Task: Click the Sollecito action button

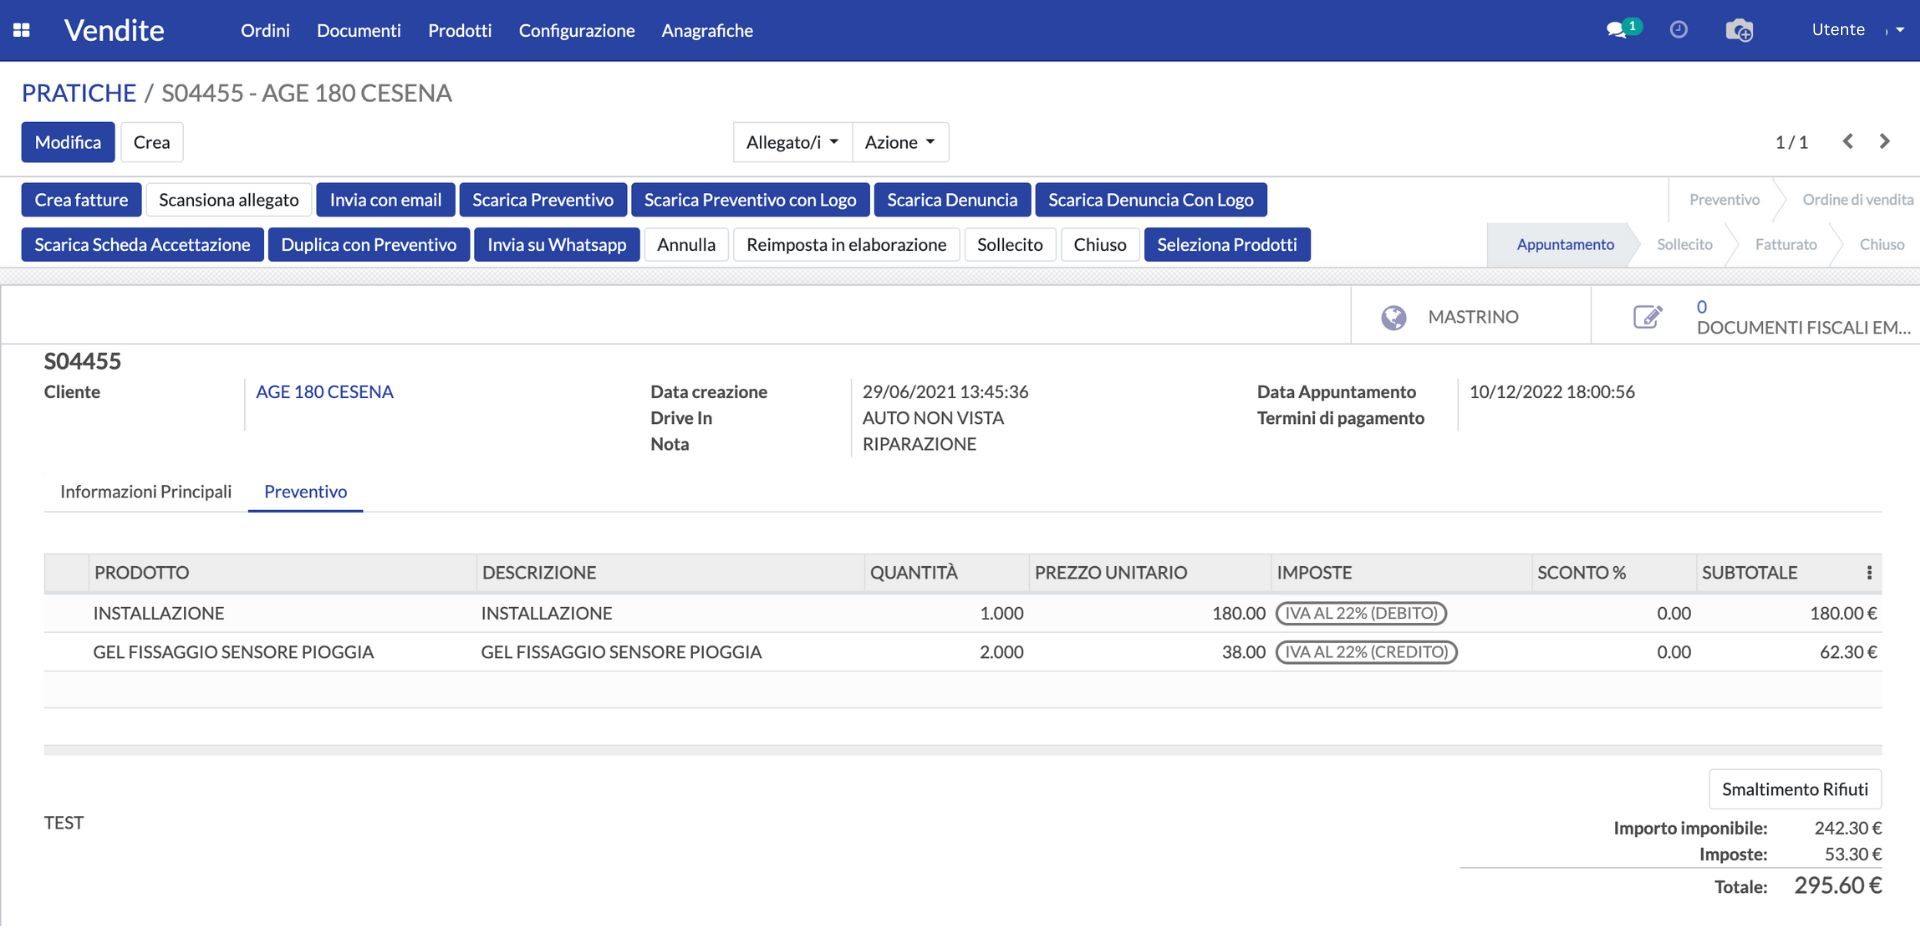Action: click(x=1010, y=245)
